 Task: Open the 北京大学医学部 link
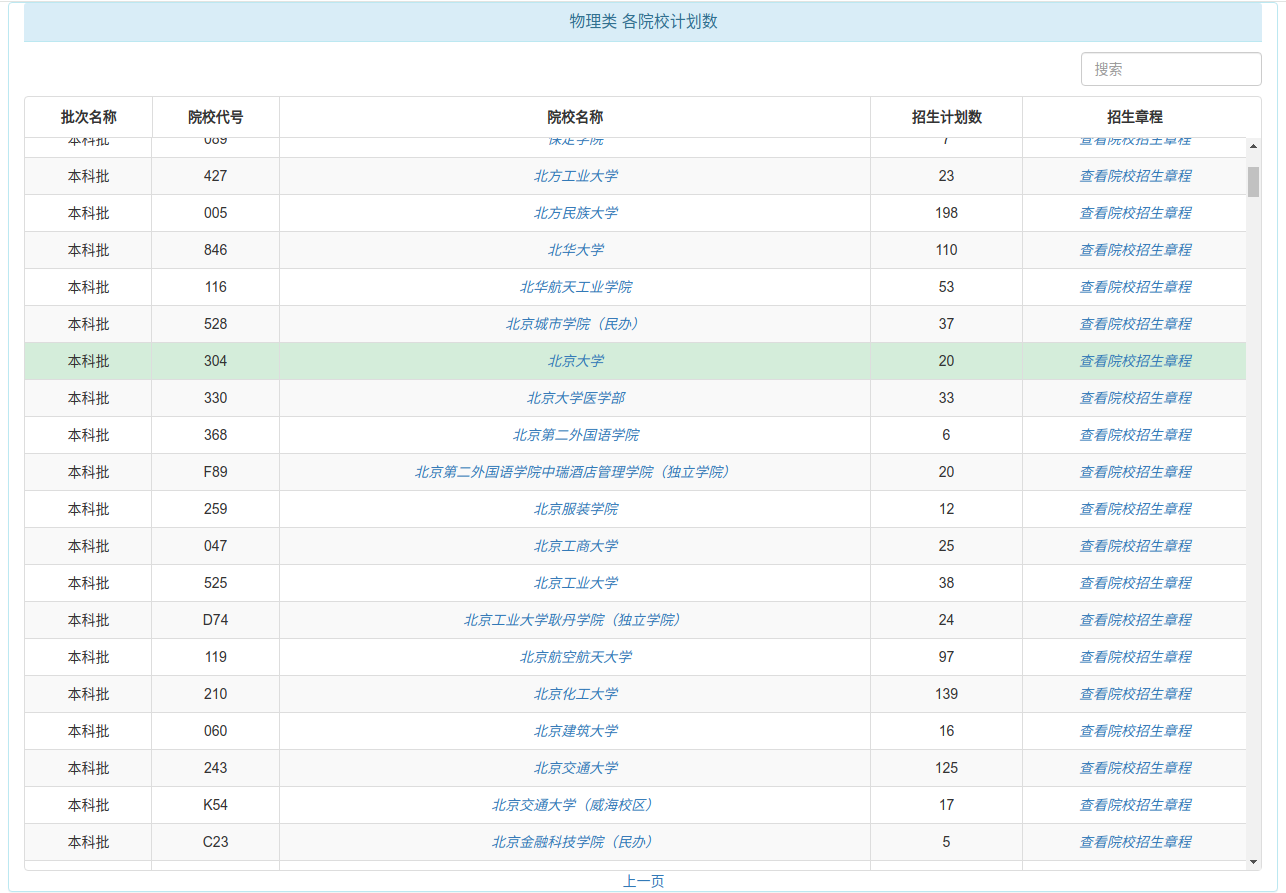[x=575, y=398]
